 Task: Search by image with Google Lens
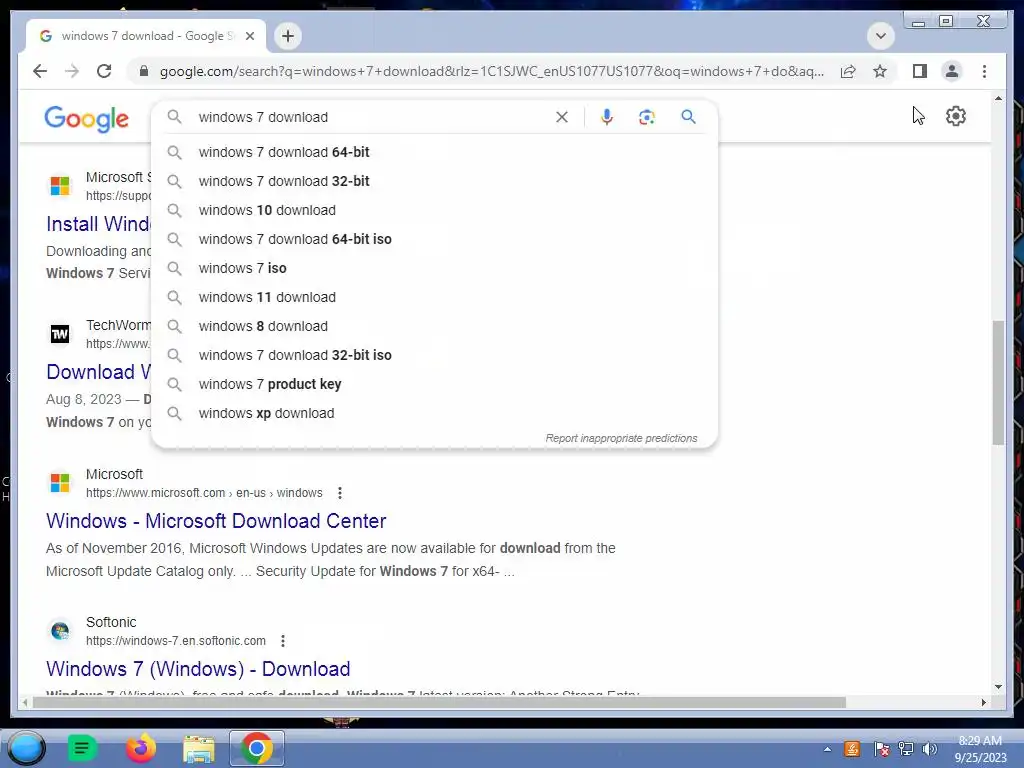[647, 117]
